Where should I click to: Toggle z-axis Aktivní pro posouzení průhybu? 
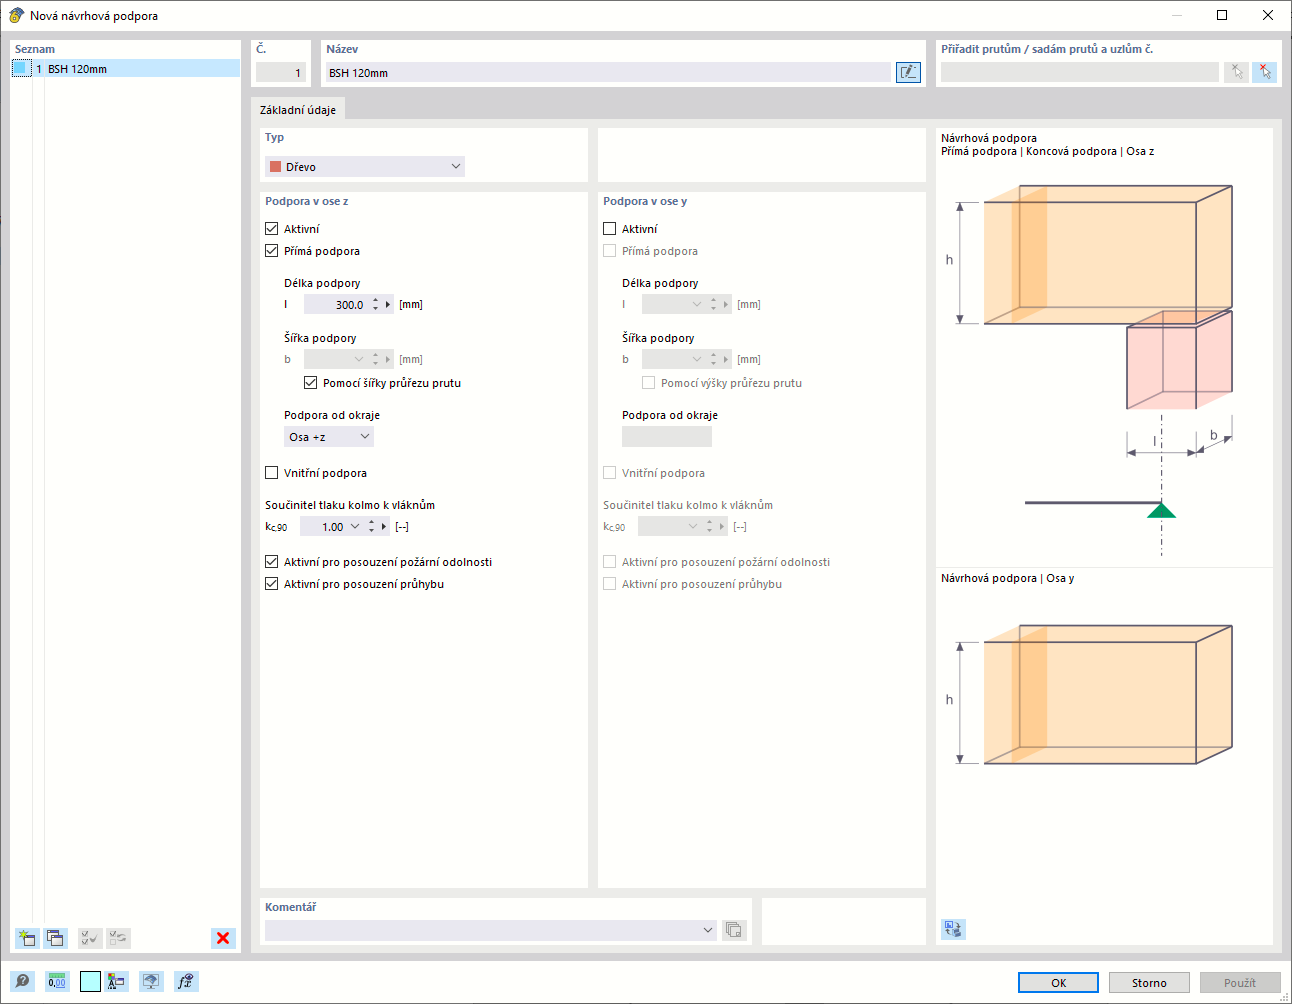pos(272,584)
